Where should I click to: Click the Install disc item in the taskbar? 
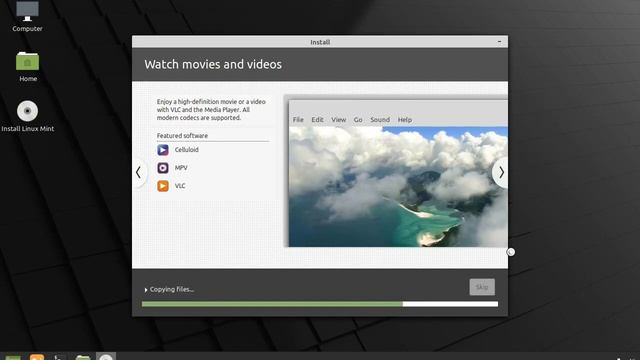tap(106, 356)
